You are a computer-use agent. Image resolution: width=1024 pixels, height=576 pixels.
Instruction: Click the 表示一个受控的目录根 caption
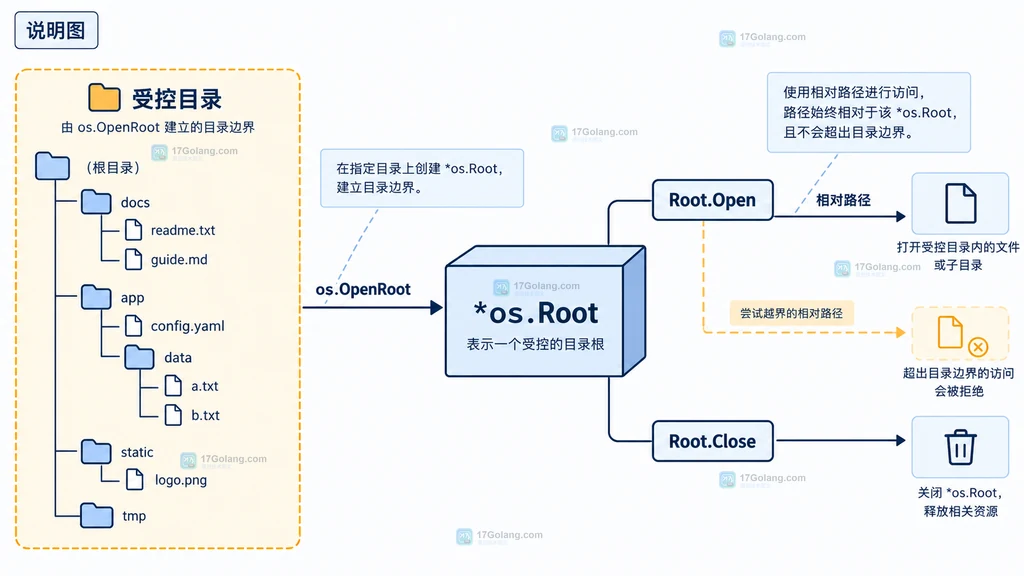click(x=535, y=344)
